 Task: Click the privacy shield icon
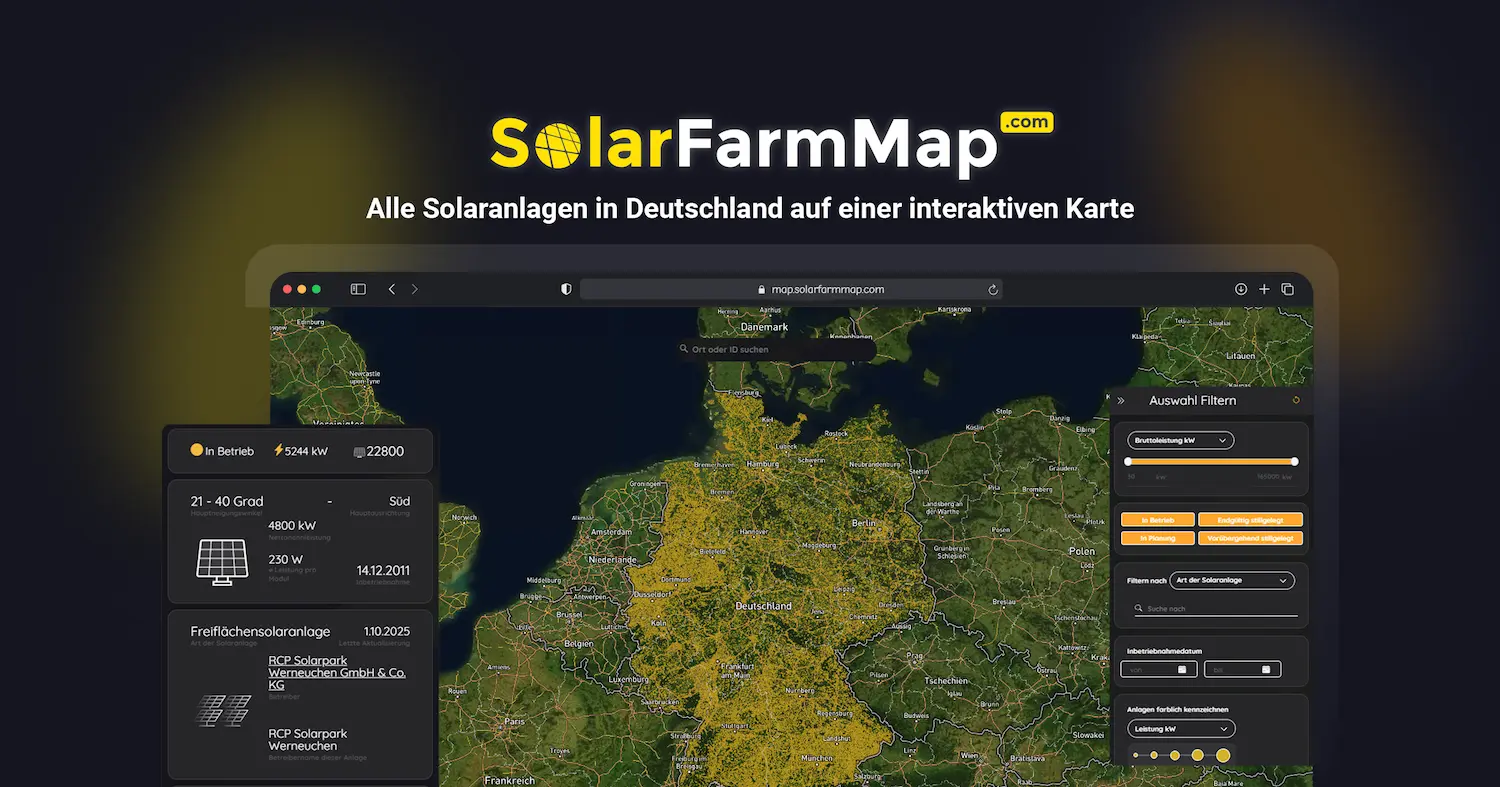566,289
